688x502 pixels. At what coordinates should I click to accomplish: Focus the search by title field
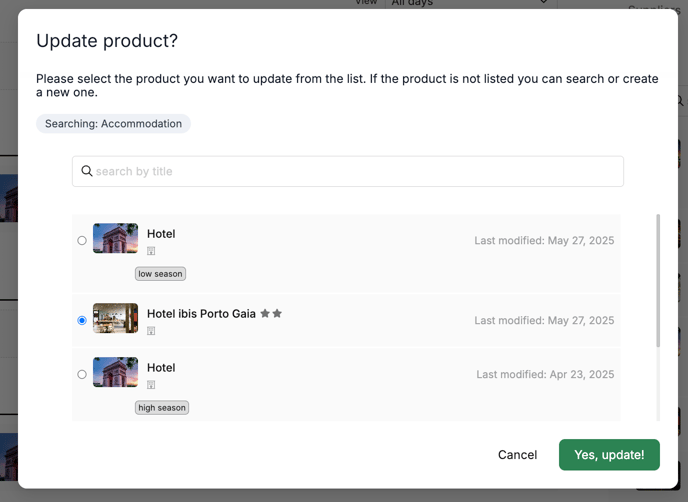pos(348,171)
